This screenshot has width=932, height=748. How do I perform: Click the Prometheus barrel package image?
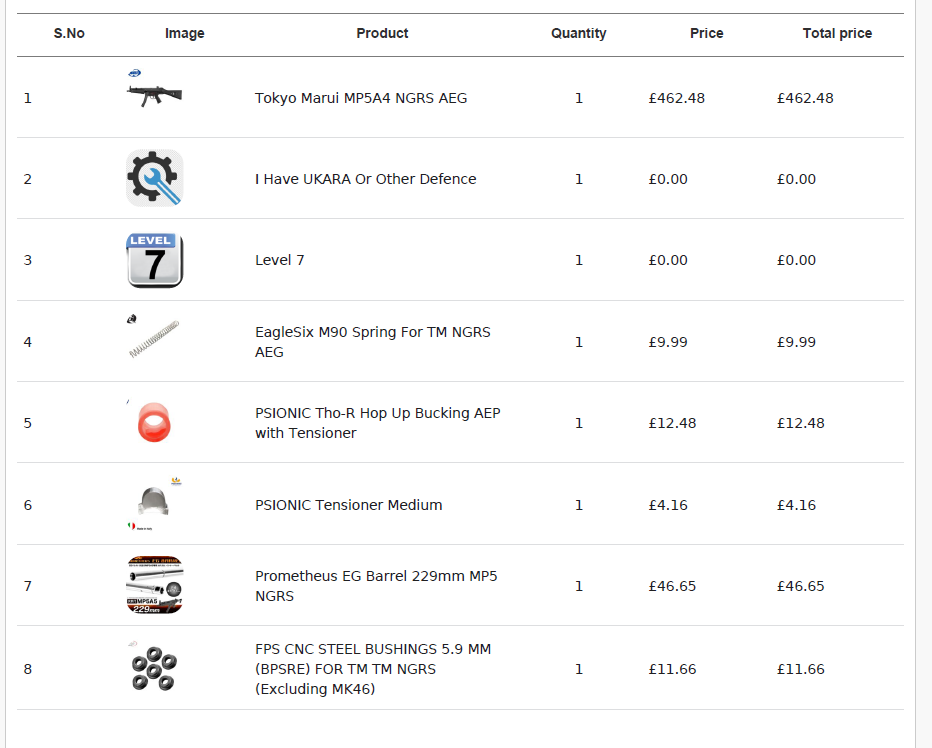pos(155,585)
